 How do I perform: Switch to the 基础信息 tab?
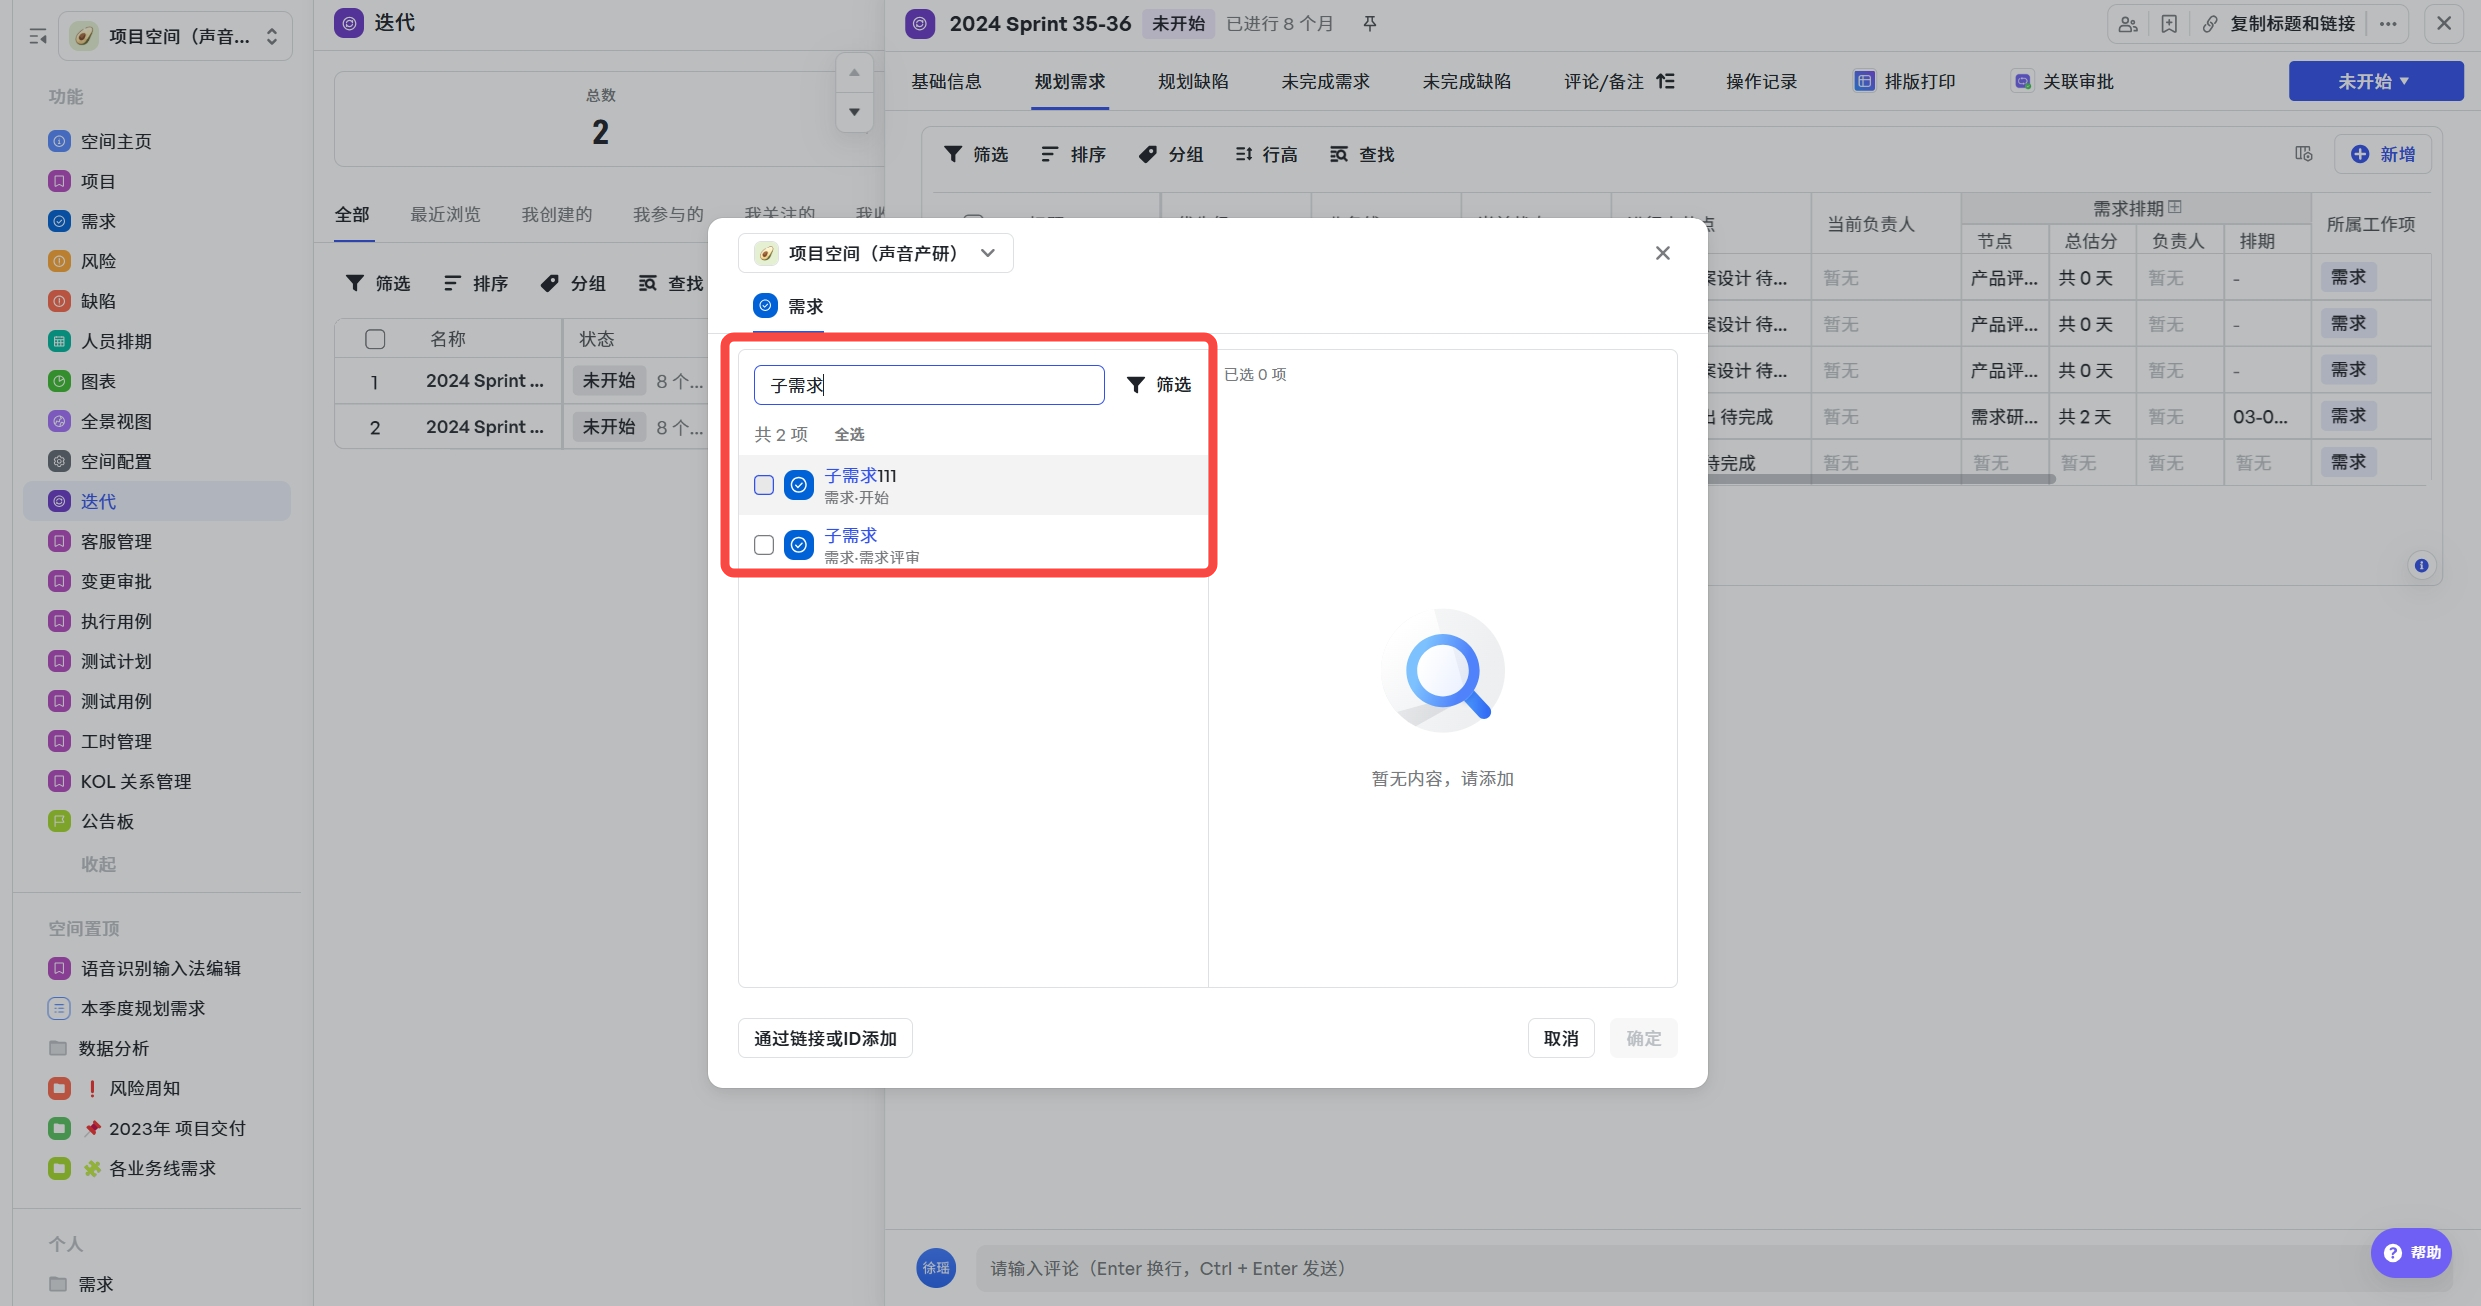pyautogui.click(x=946, y=81)
